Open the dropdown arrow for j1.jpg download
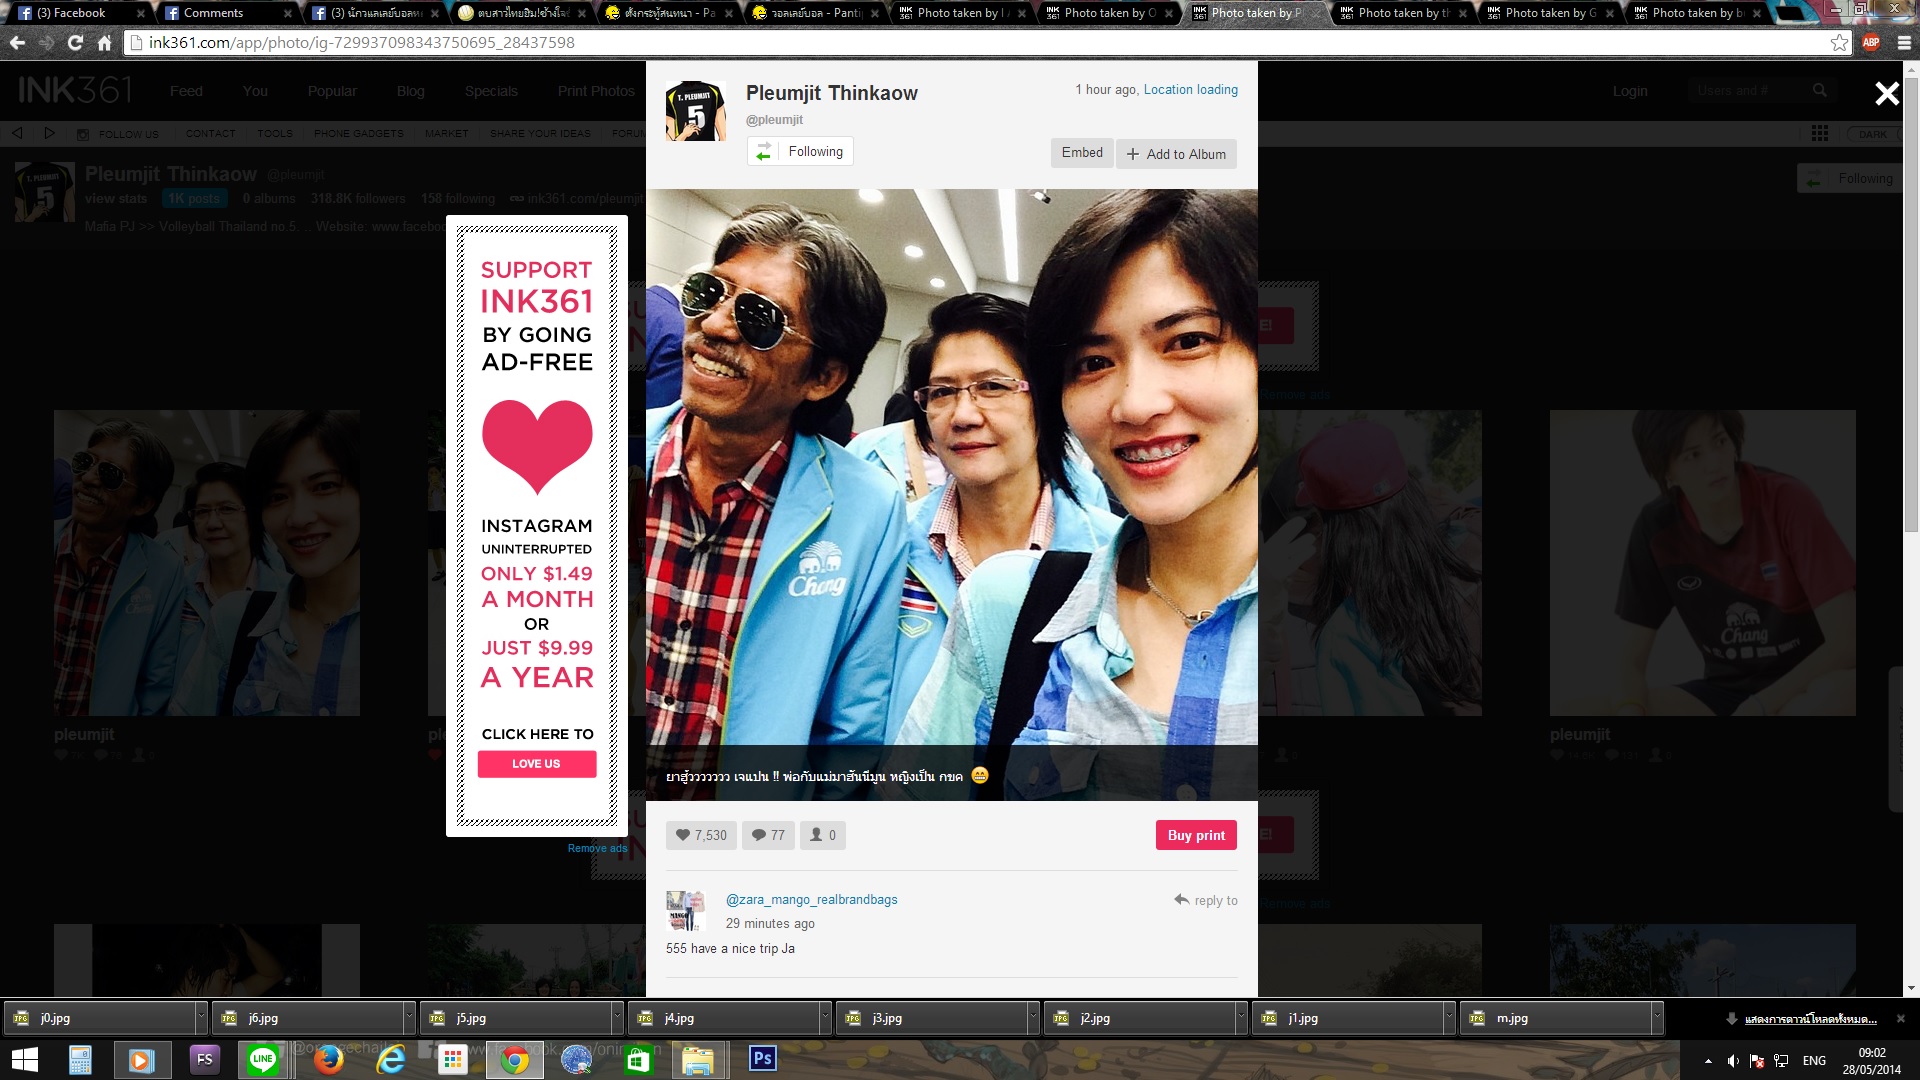This screenshot has width=1920, height=1080. (1449, 1018)
